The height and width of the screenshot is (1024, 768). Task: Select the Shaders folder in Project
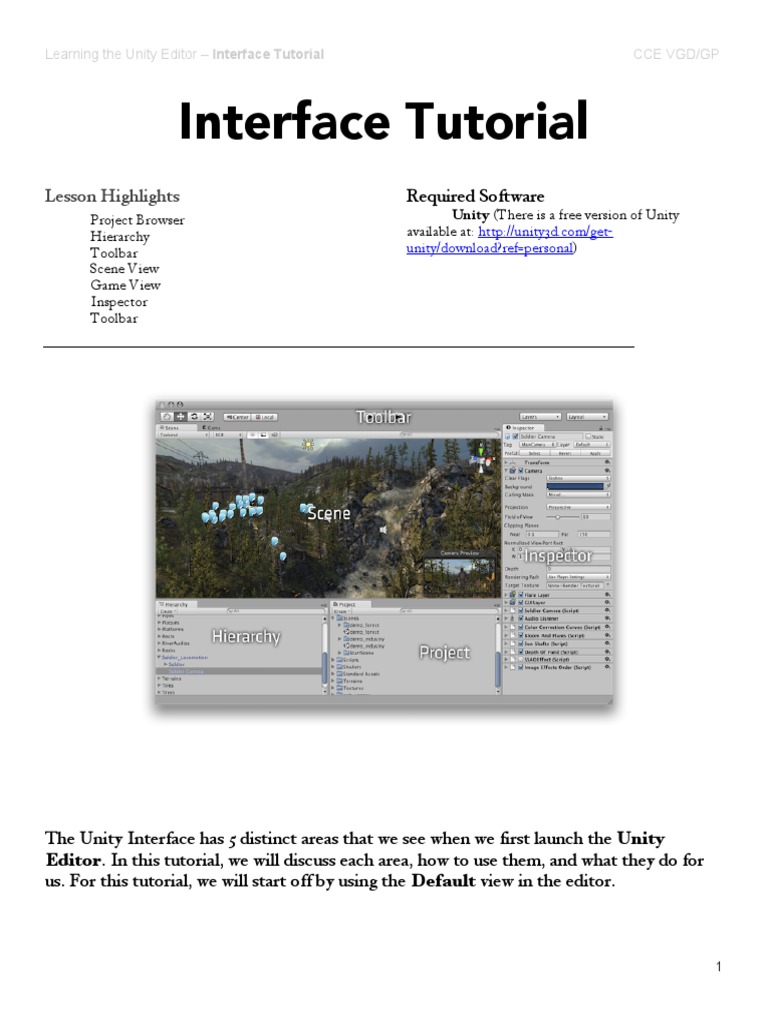tap(350, 667)
